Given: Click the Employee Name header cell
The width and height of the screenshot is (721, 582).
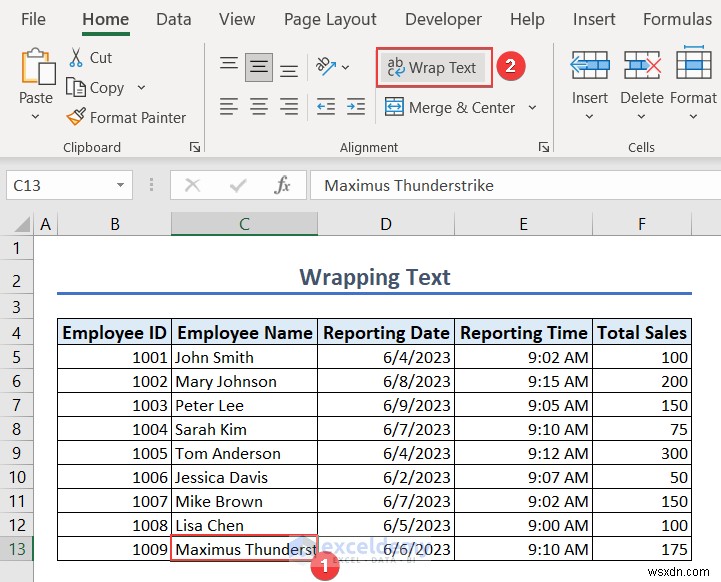Looking at the screenshot, I should 244,332.
